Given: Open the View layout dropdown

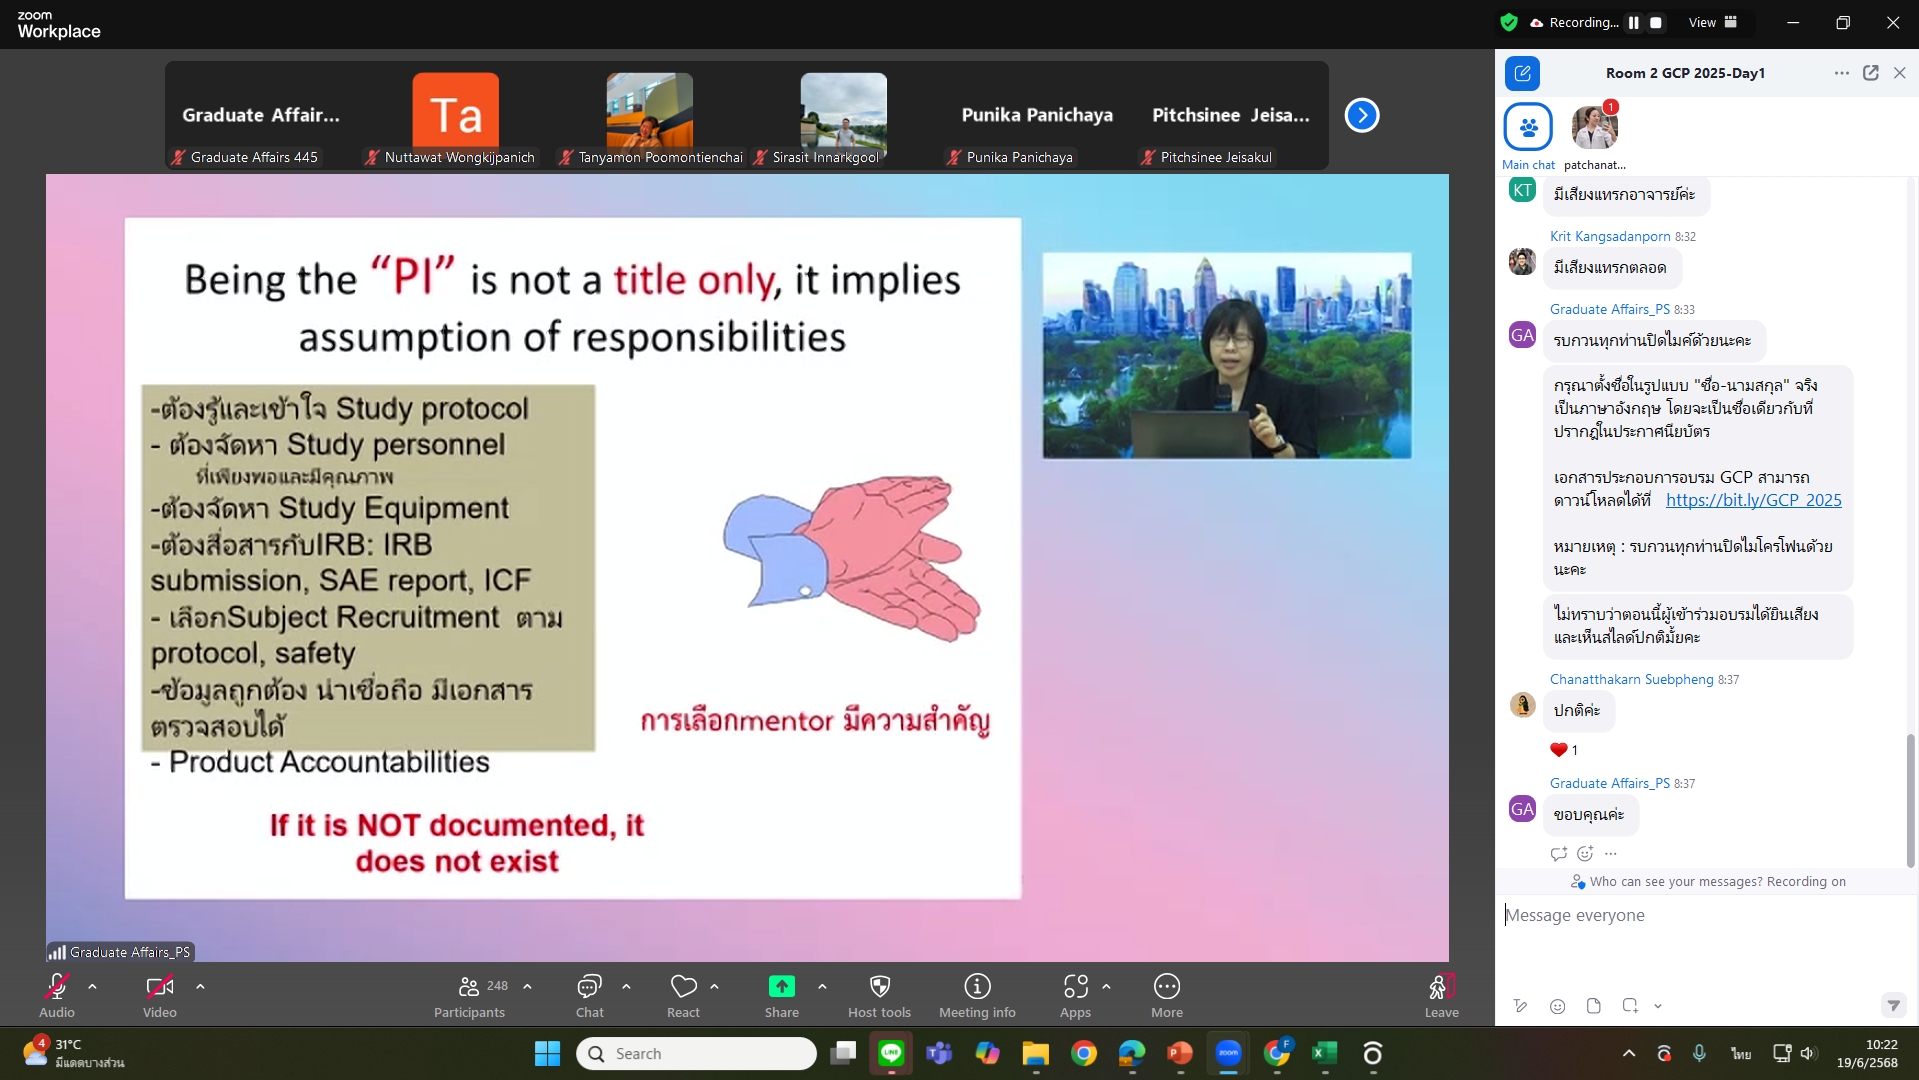Looking at the screenshot, I should [1712, 22].
